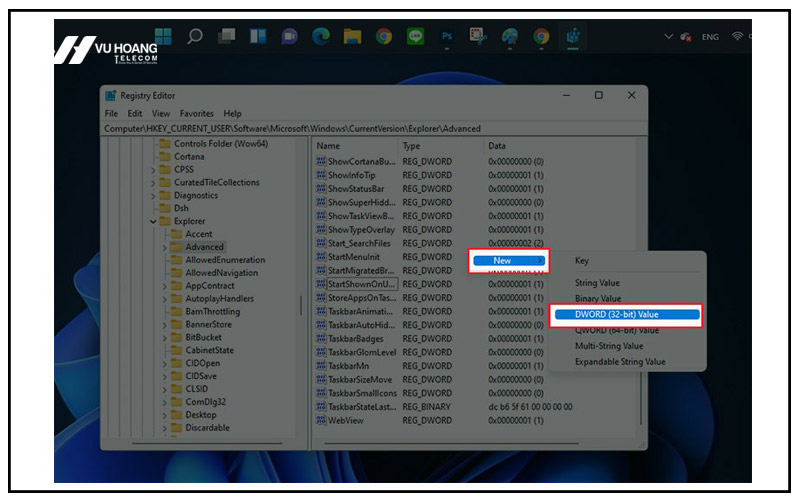The image size is (800, 500).
Task: Expand the BannerStore key
Action: (x=164, y=325)
